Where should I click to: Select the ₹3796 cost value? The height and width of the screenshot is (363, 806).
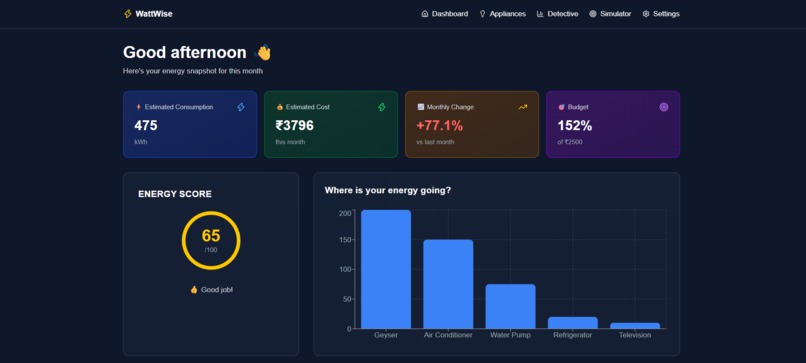[295, 125]
